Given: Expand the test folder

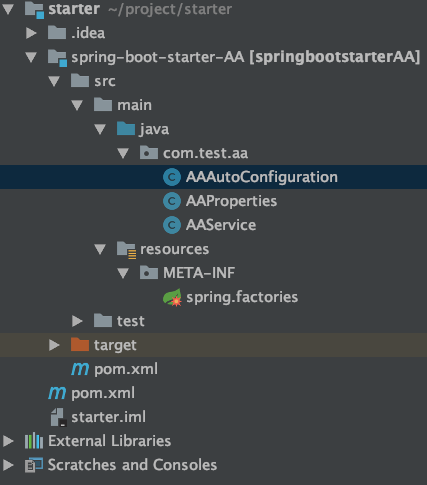Looking at the screenshot, I should tap(77, 321).
